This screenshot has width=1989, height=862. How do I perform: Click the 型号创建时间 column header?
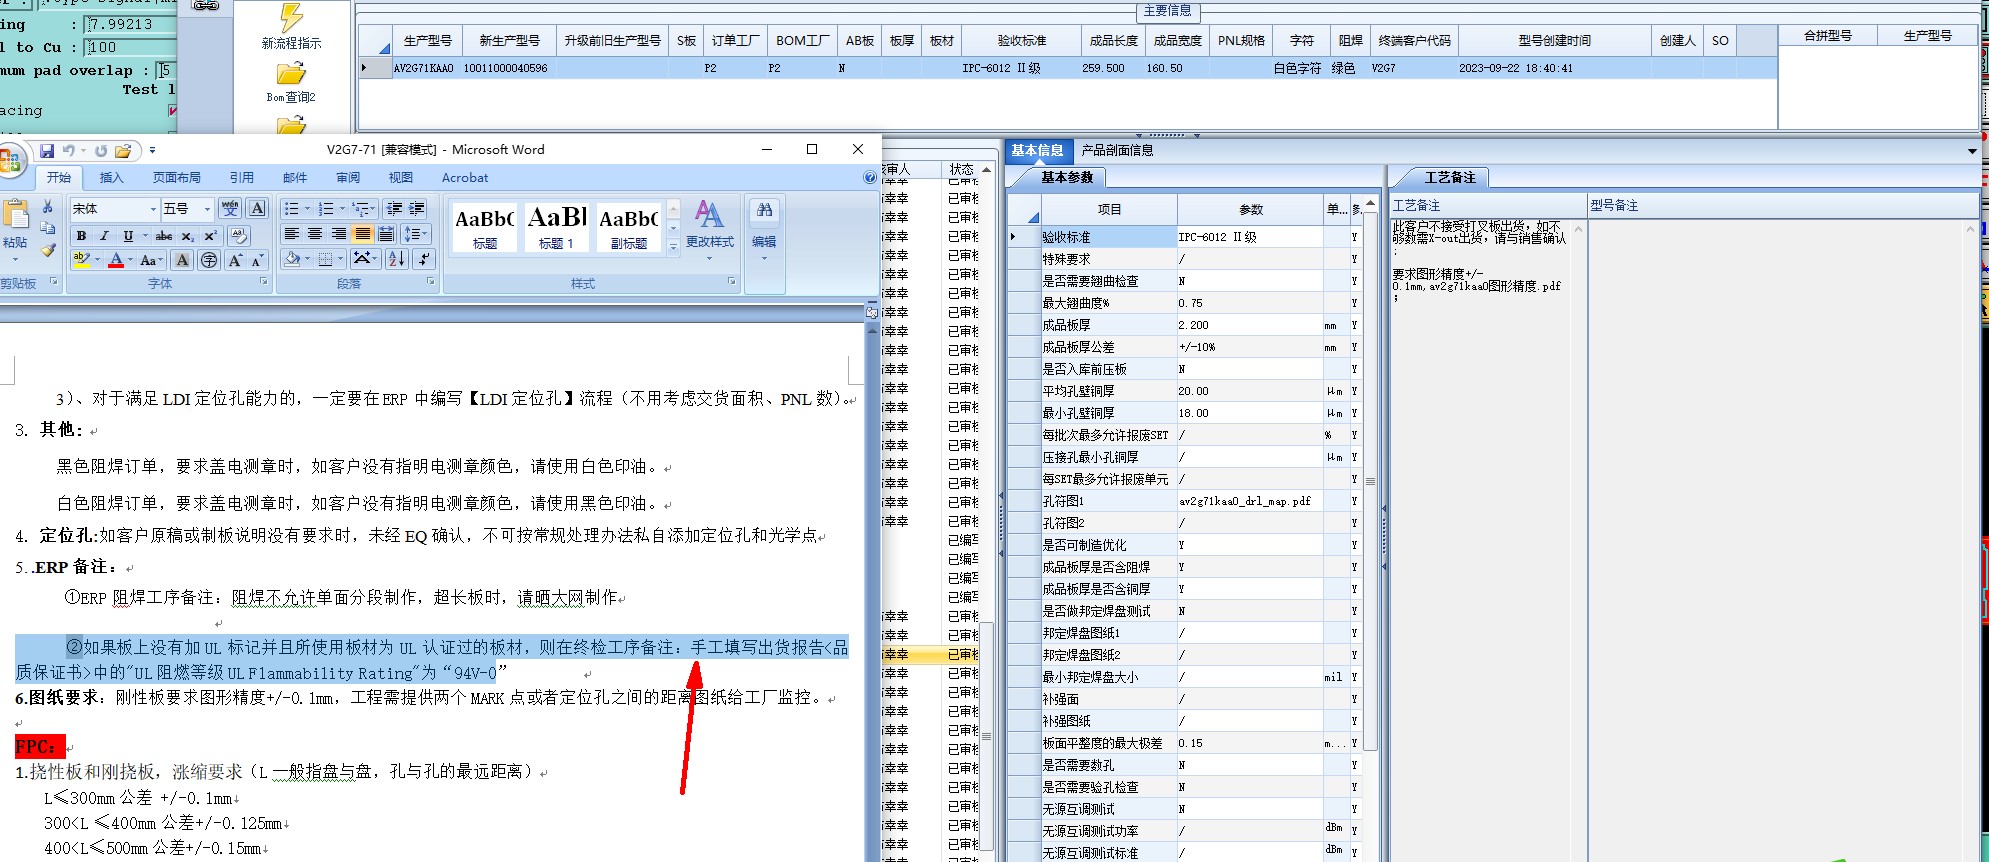point(1554,40)
